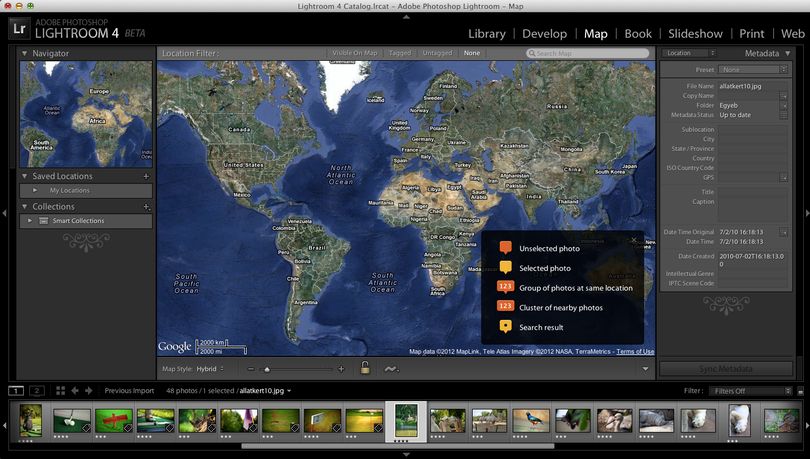Open the grid view icon in filmstrip

click(60, 390)
